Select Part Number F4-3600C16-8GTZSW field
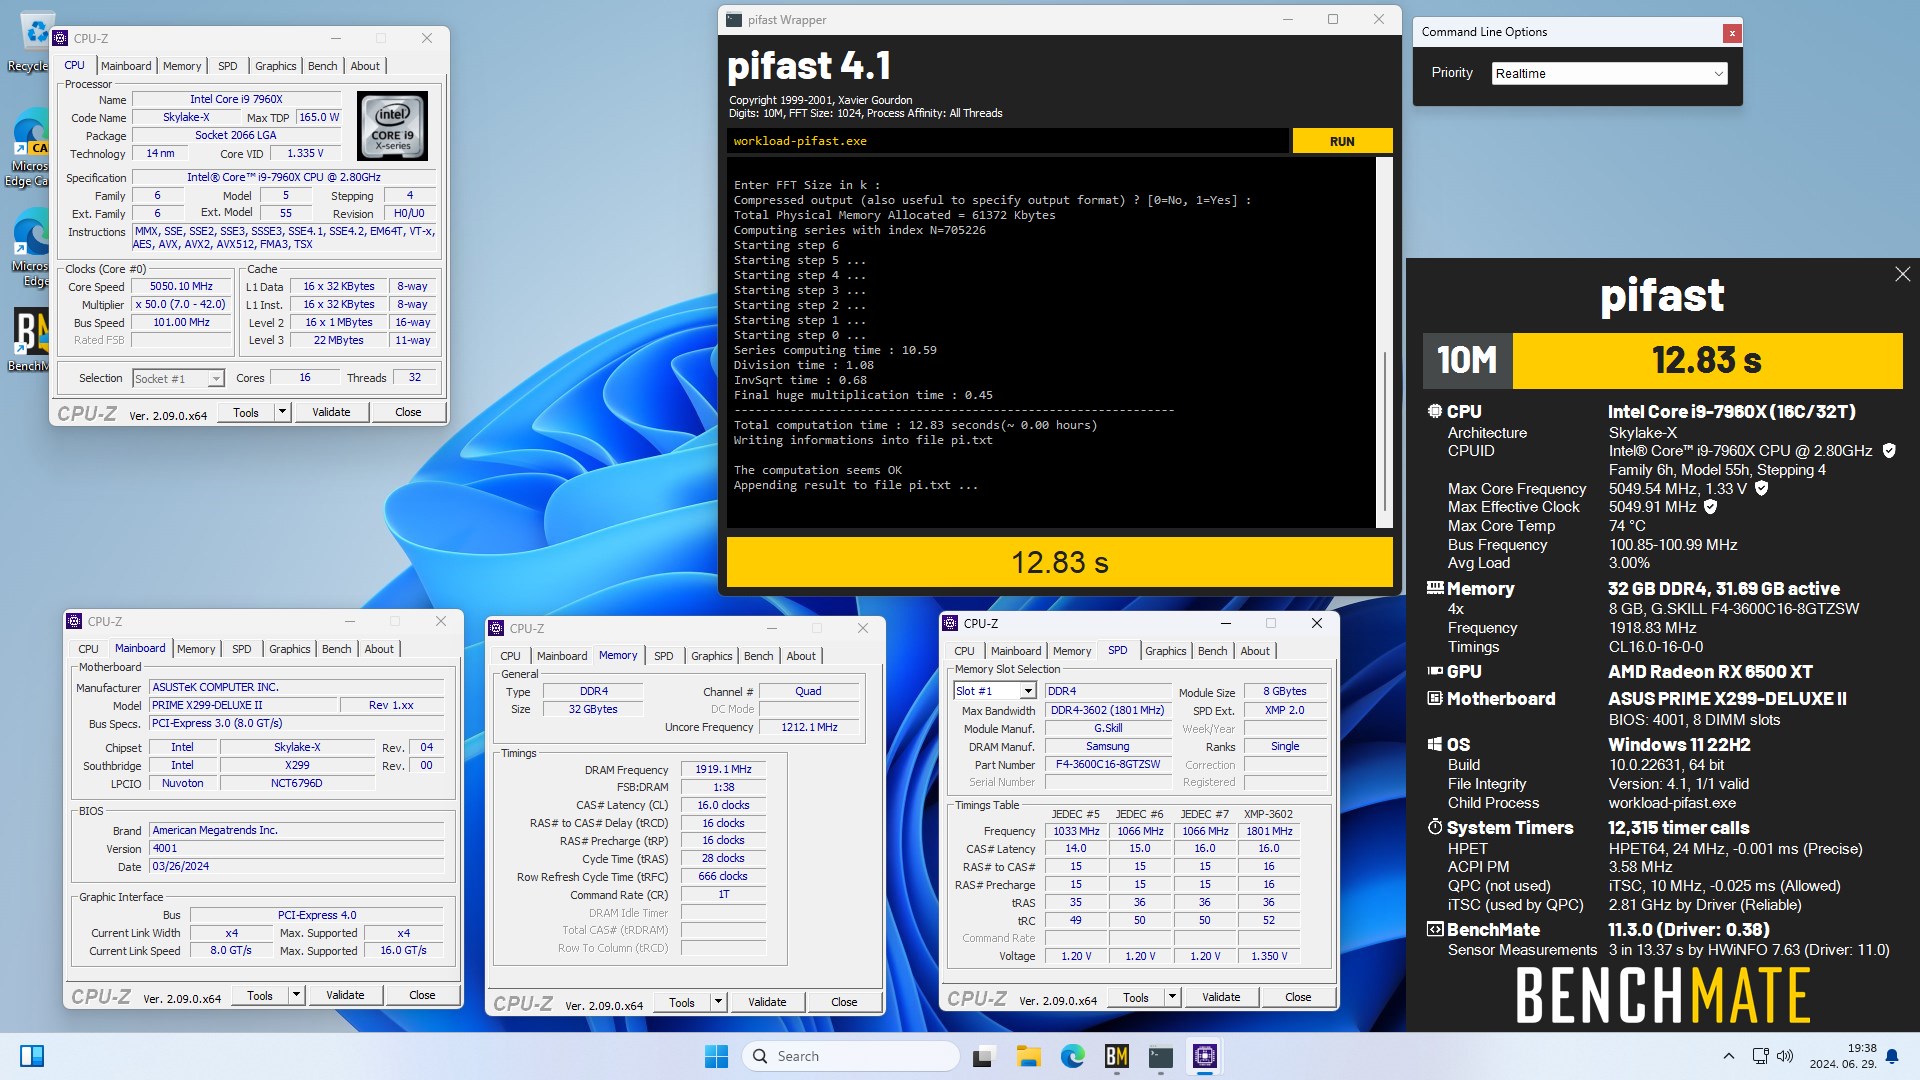 pos(1108,764)
